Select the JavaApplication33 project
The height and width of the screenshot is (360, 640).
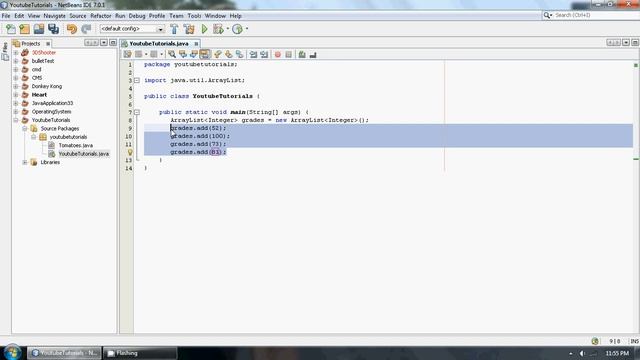click(x=52, y=103)
